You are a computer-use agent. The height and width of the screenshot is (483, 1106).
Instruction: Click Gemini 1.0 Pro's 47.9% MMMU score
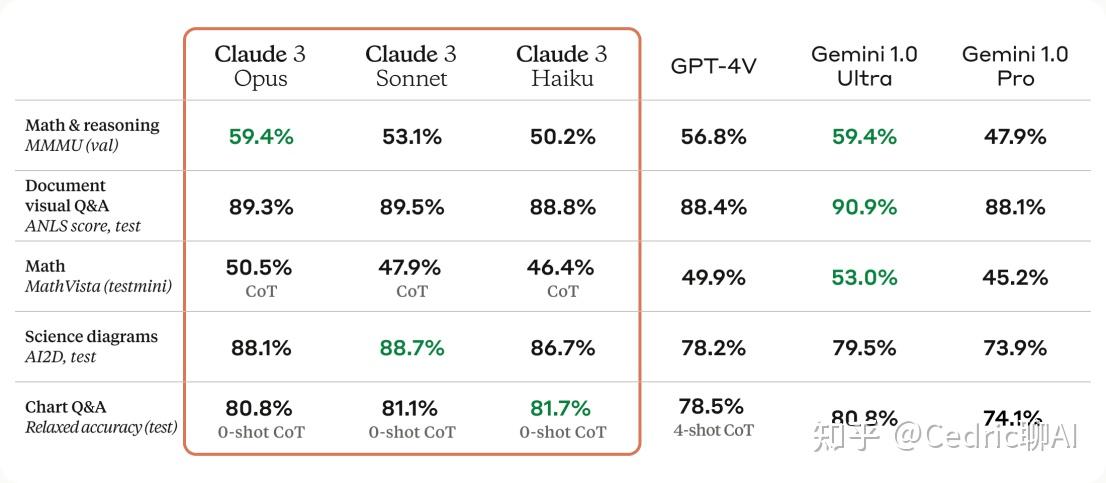[x=1015, y=136]
